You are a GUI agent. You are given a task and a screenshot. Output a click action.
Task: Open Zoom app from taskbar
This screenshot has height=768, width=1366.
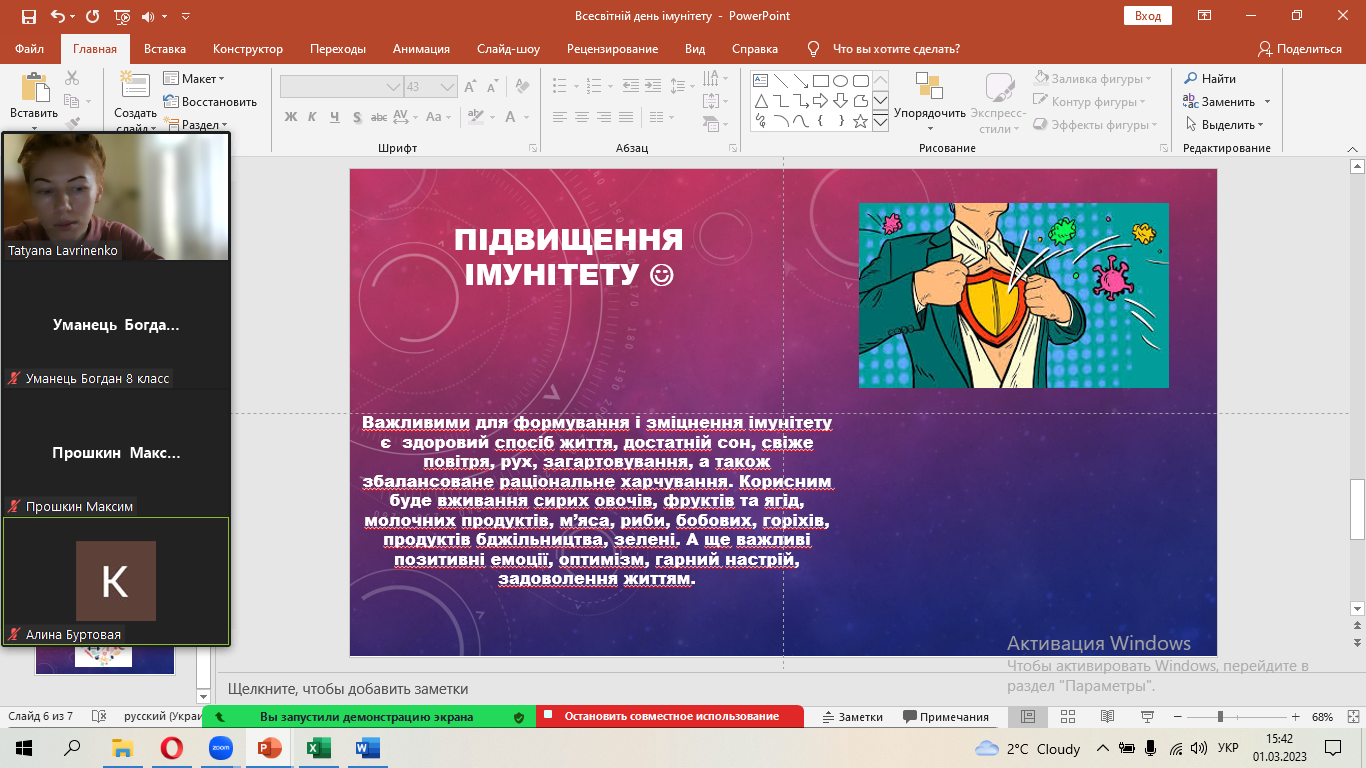coord(220,748)
